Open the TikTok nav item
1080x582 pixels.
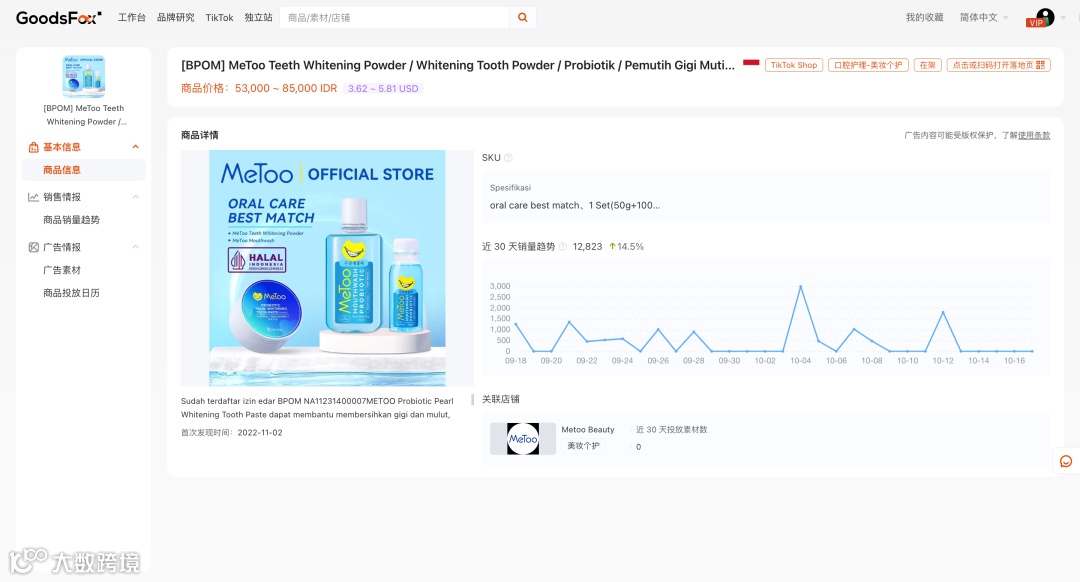click(x=219, y=17)
